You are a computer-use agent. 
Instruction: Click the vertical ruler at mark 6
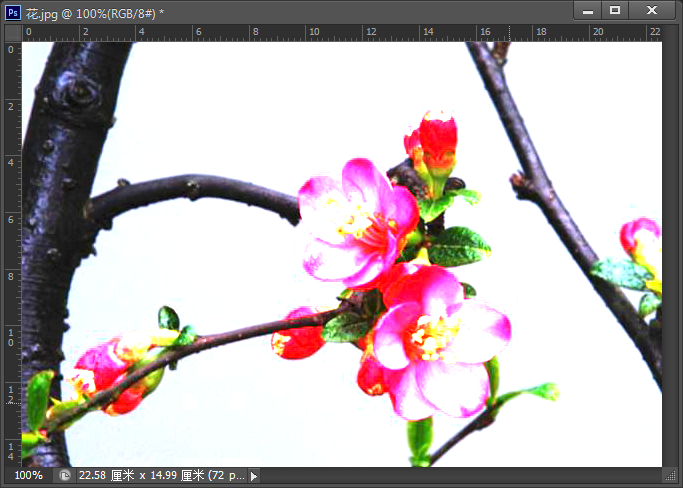[x=12, y=218]
